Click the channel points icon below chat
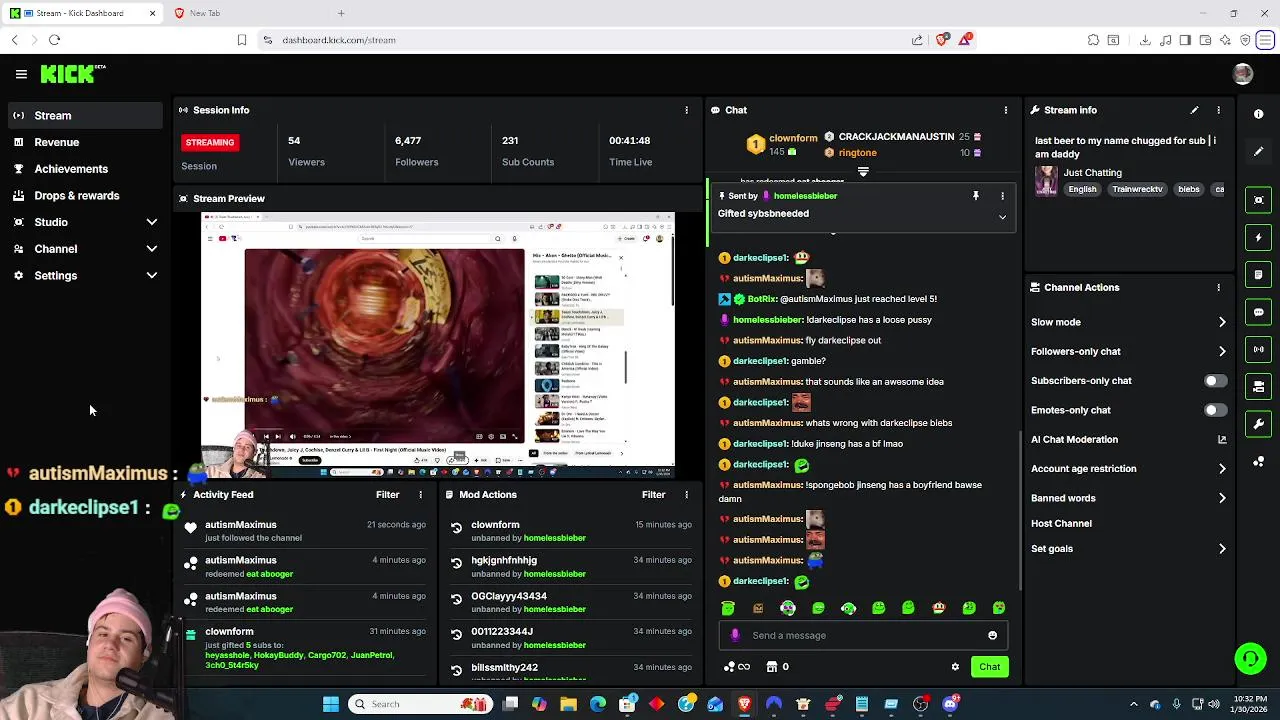 (729, 667)
